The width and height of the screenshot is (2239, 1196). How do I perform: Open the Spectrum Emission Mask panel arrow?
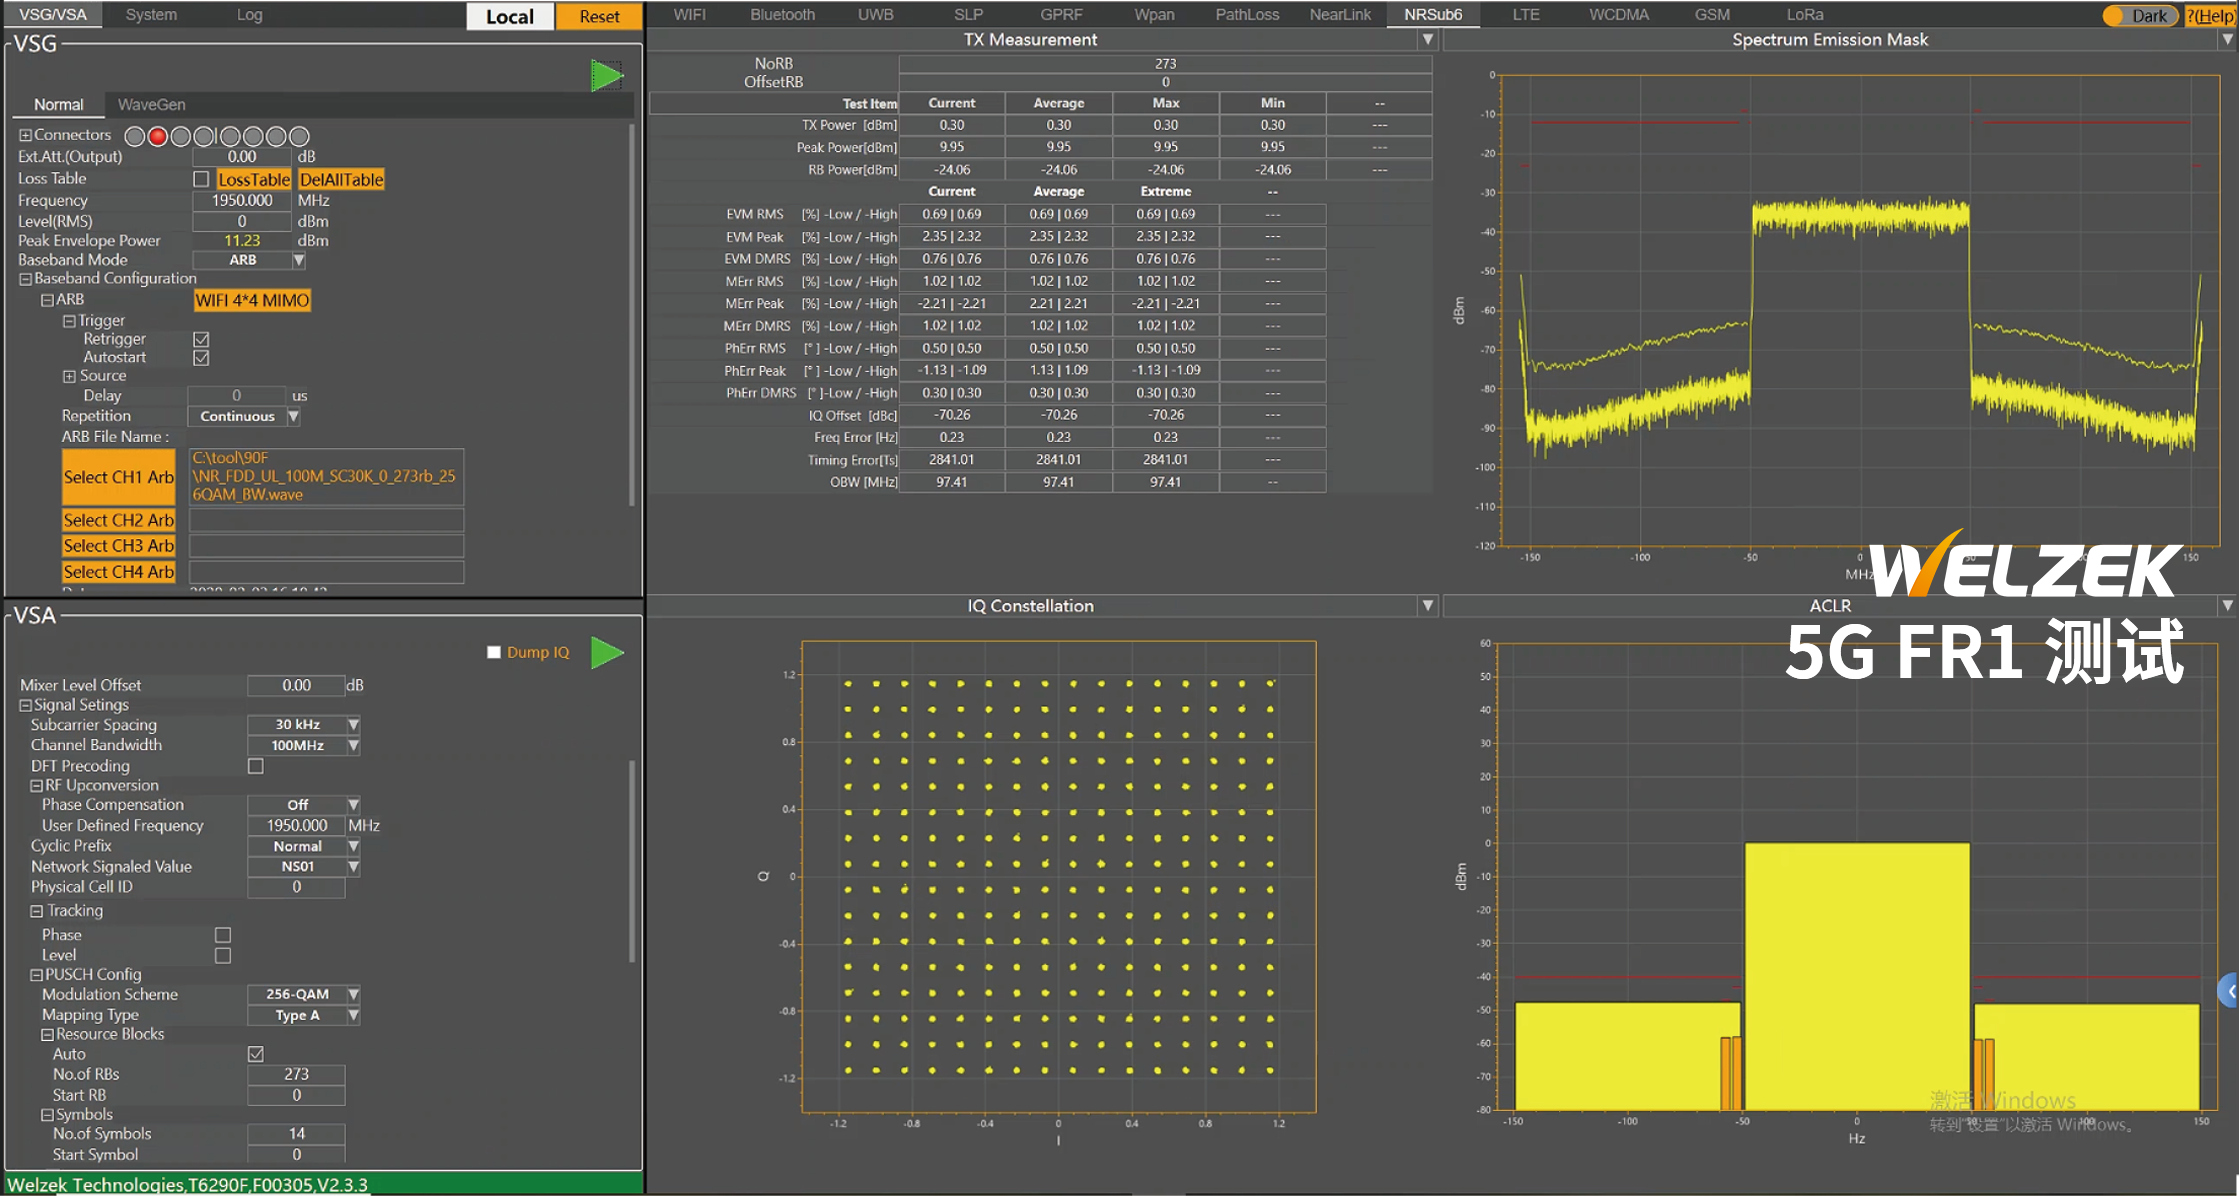pos(2226,40)
